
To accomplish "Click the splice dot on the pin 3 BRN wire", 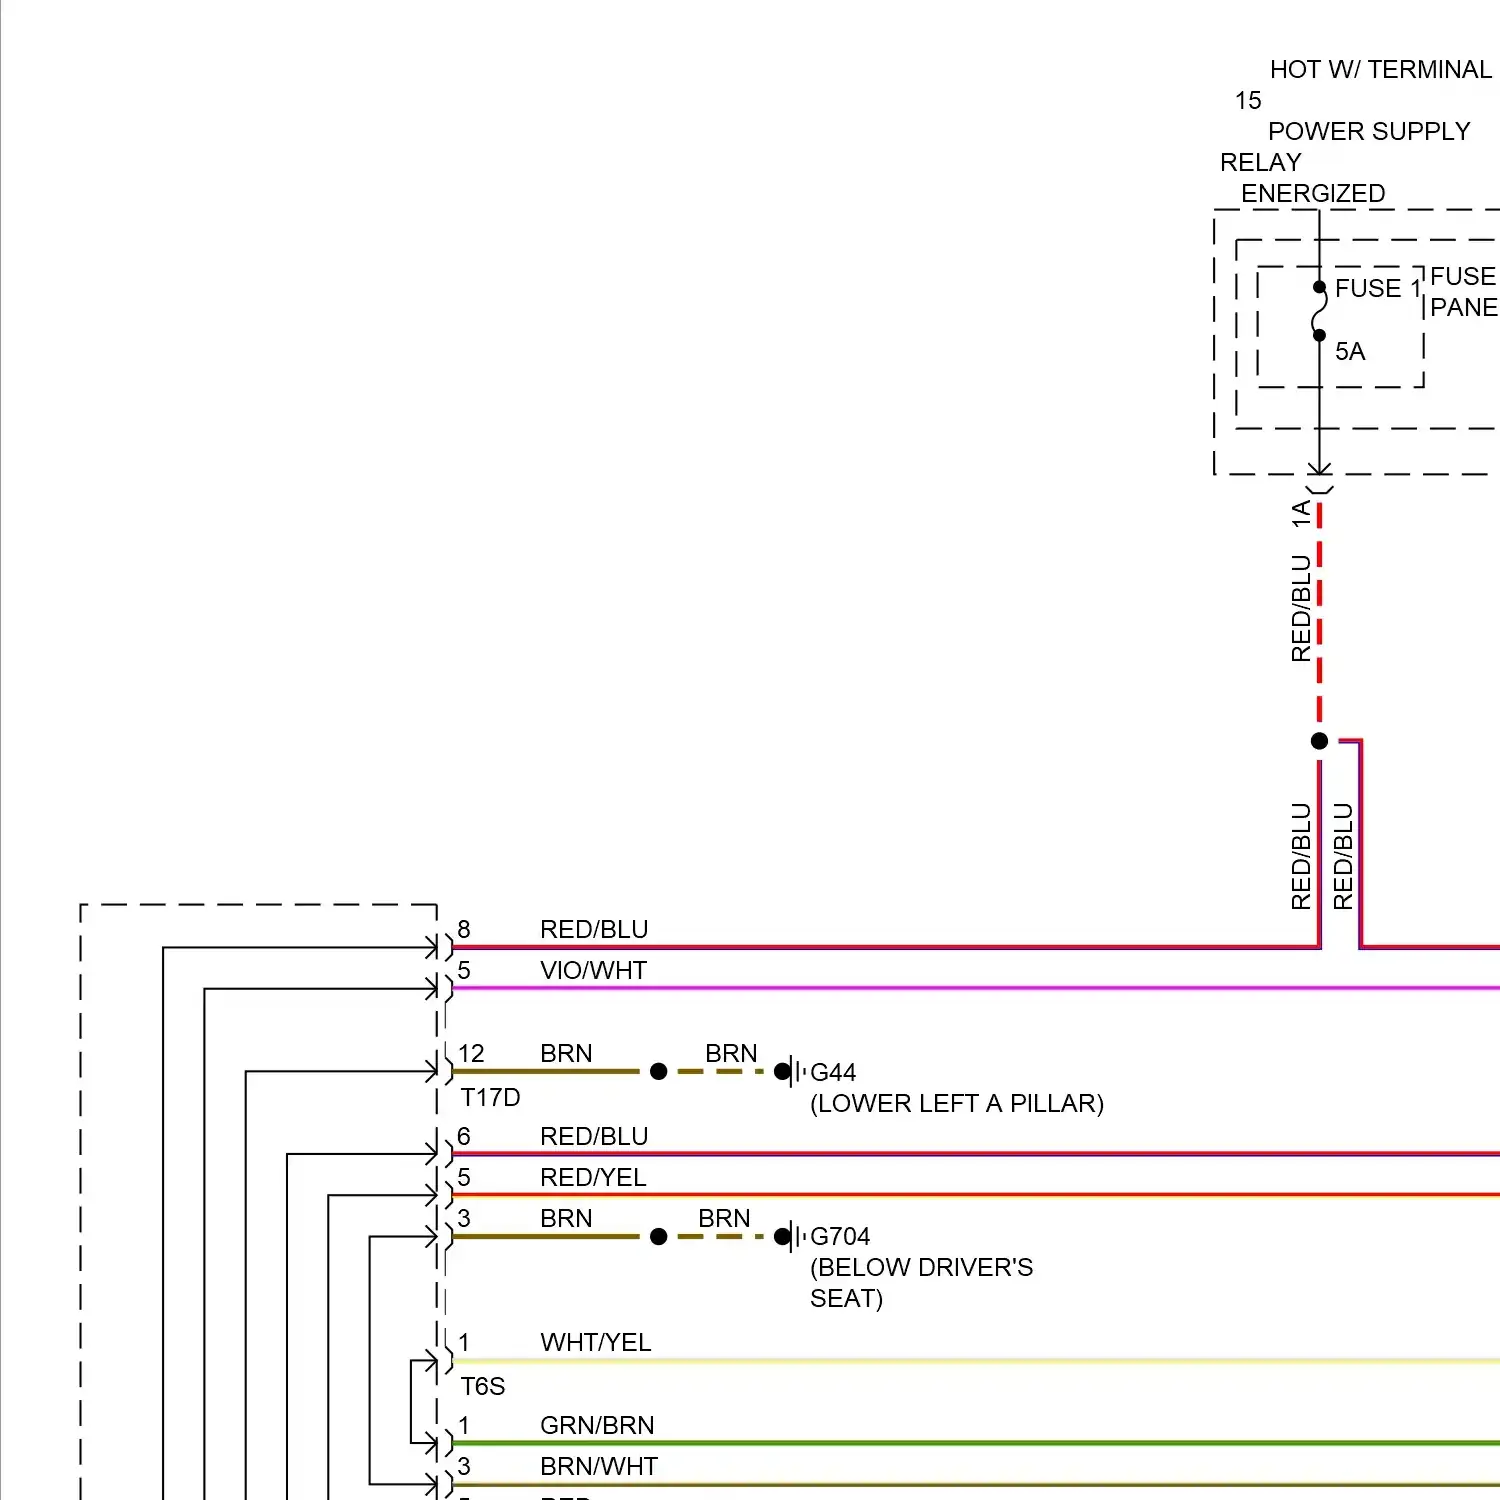I will (x=658, y=1237).
